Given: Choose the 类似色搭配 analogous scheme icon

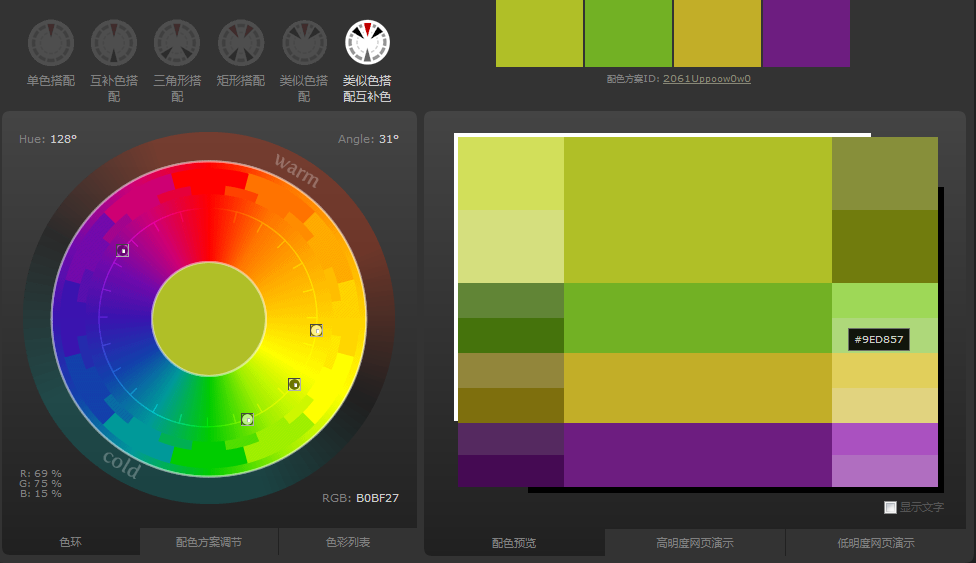Looking at the screenshot, I should [303, 41].
